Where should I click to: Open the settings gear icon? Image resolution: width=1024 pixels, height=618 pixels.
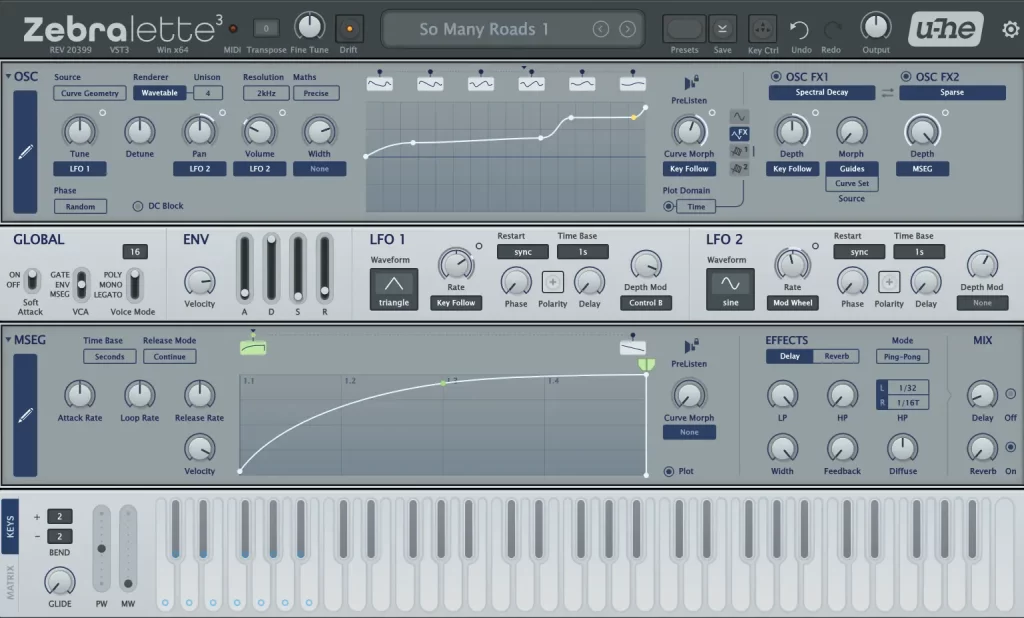pyautogui.click(x=1010, y=29)
